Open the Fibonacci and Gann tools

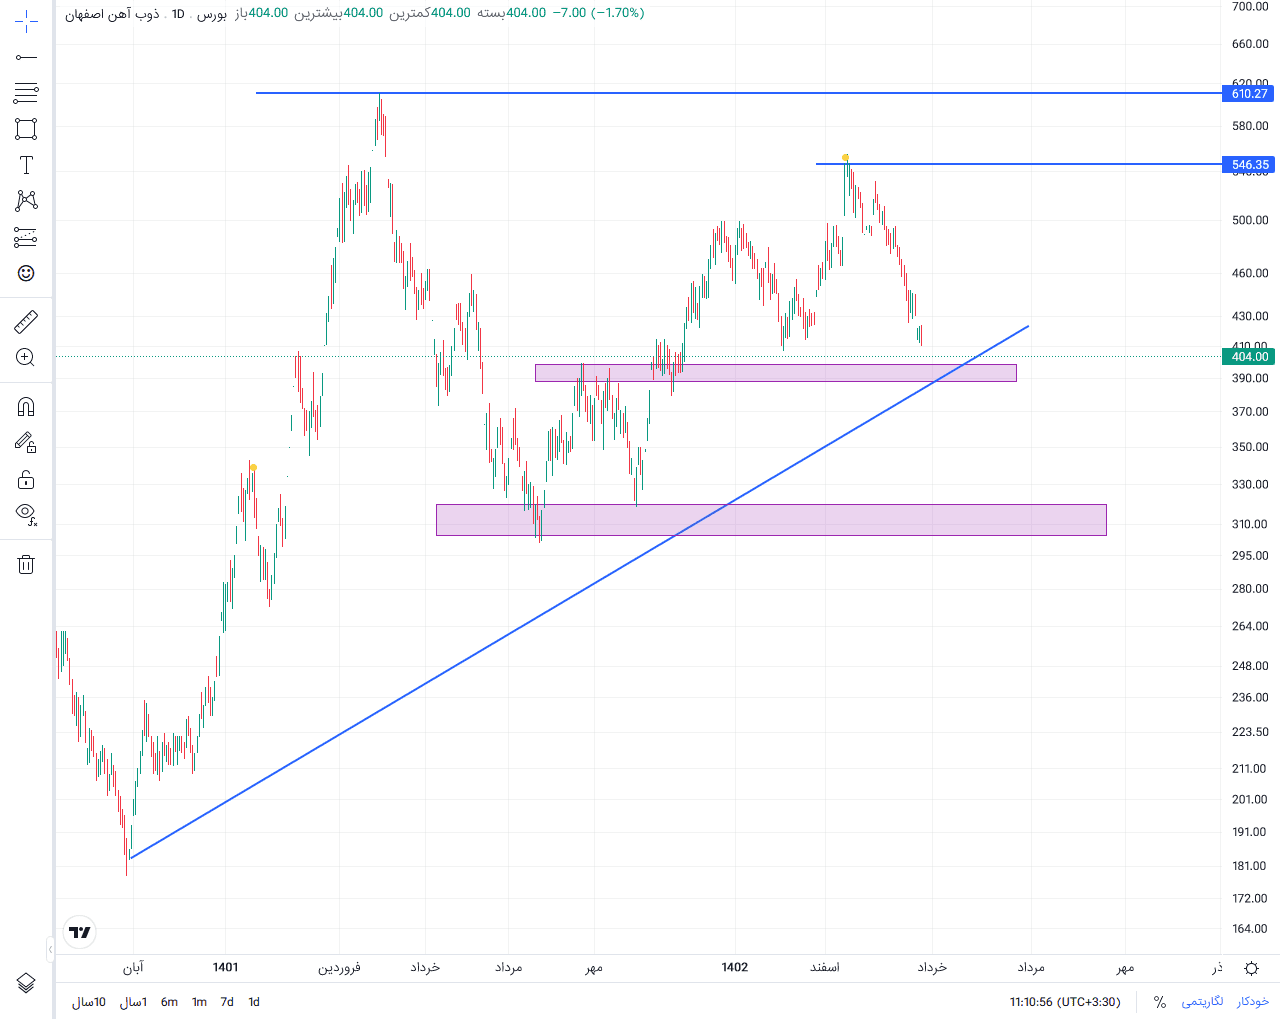coord(26,93)
